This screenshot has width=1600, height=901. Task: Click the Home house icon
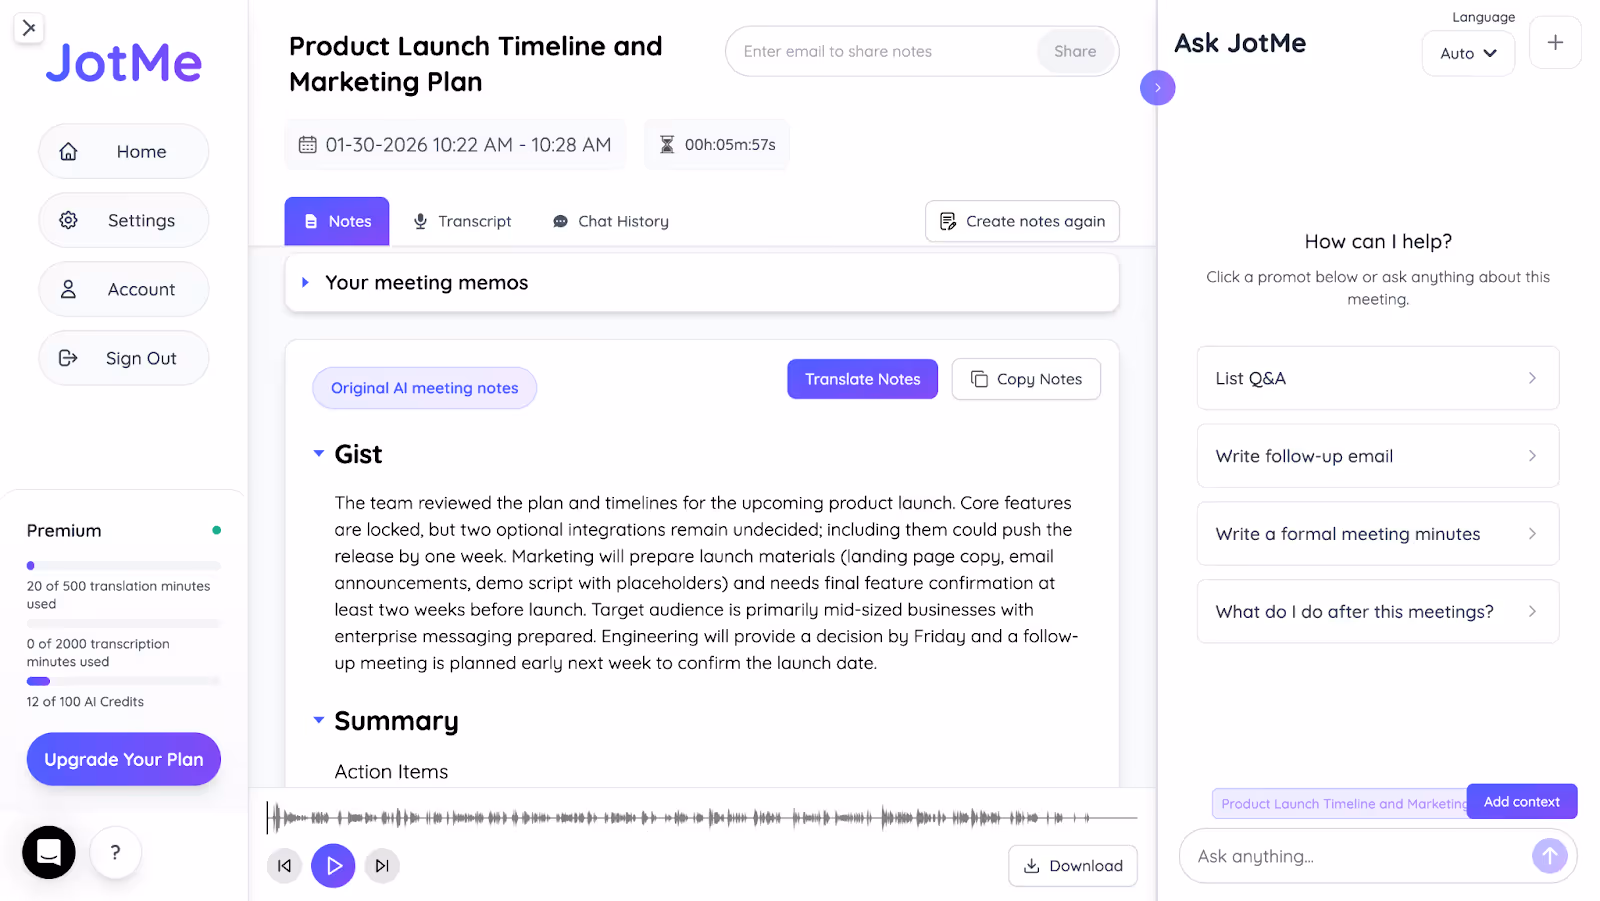click(68, 151)
